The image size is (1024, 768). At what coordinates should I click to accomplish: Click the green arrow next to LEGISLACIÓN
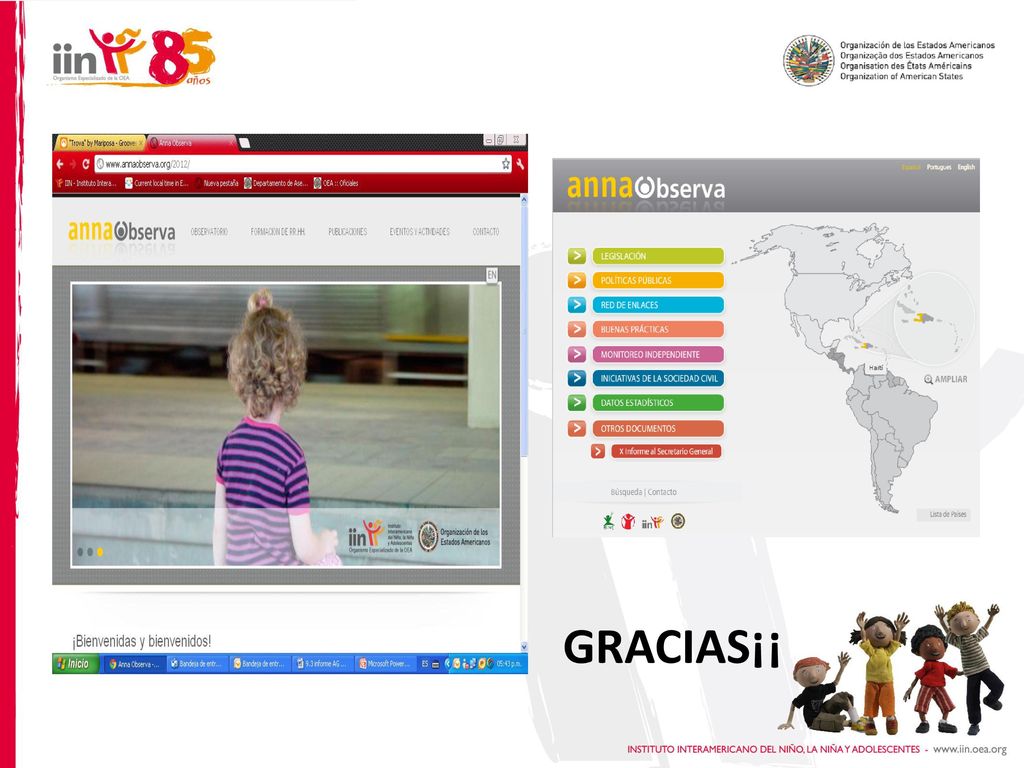pos(577,255)
